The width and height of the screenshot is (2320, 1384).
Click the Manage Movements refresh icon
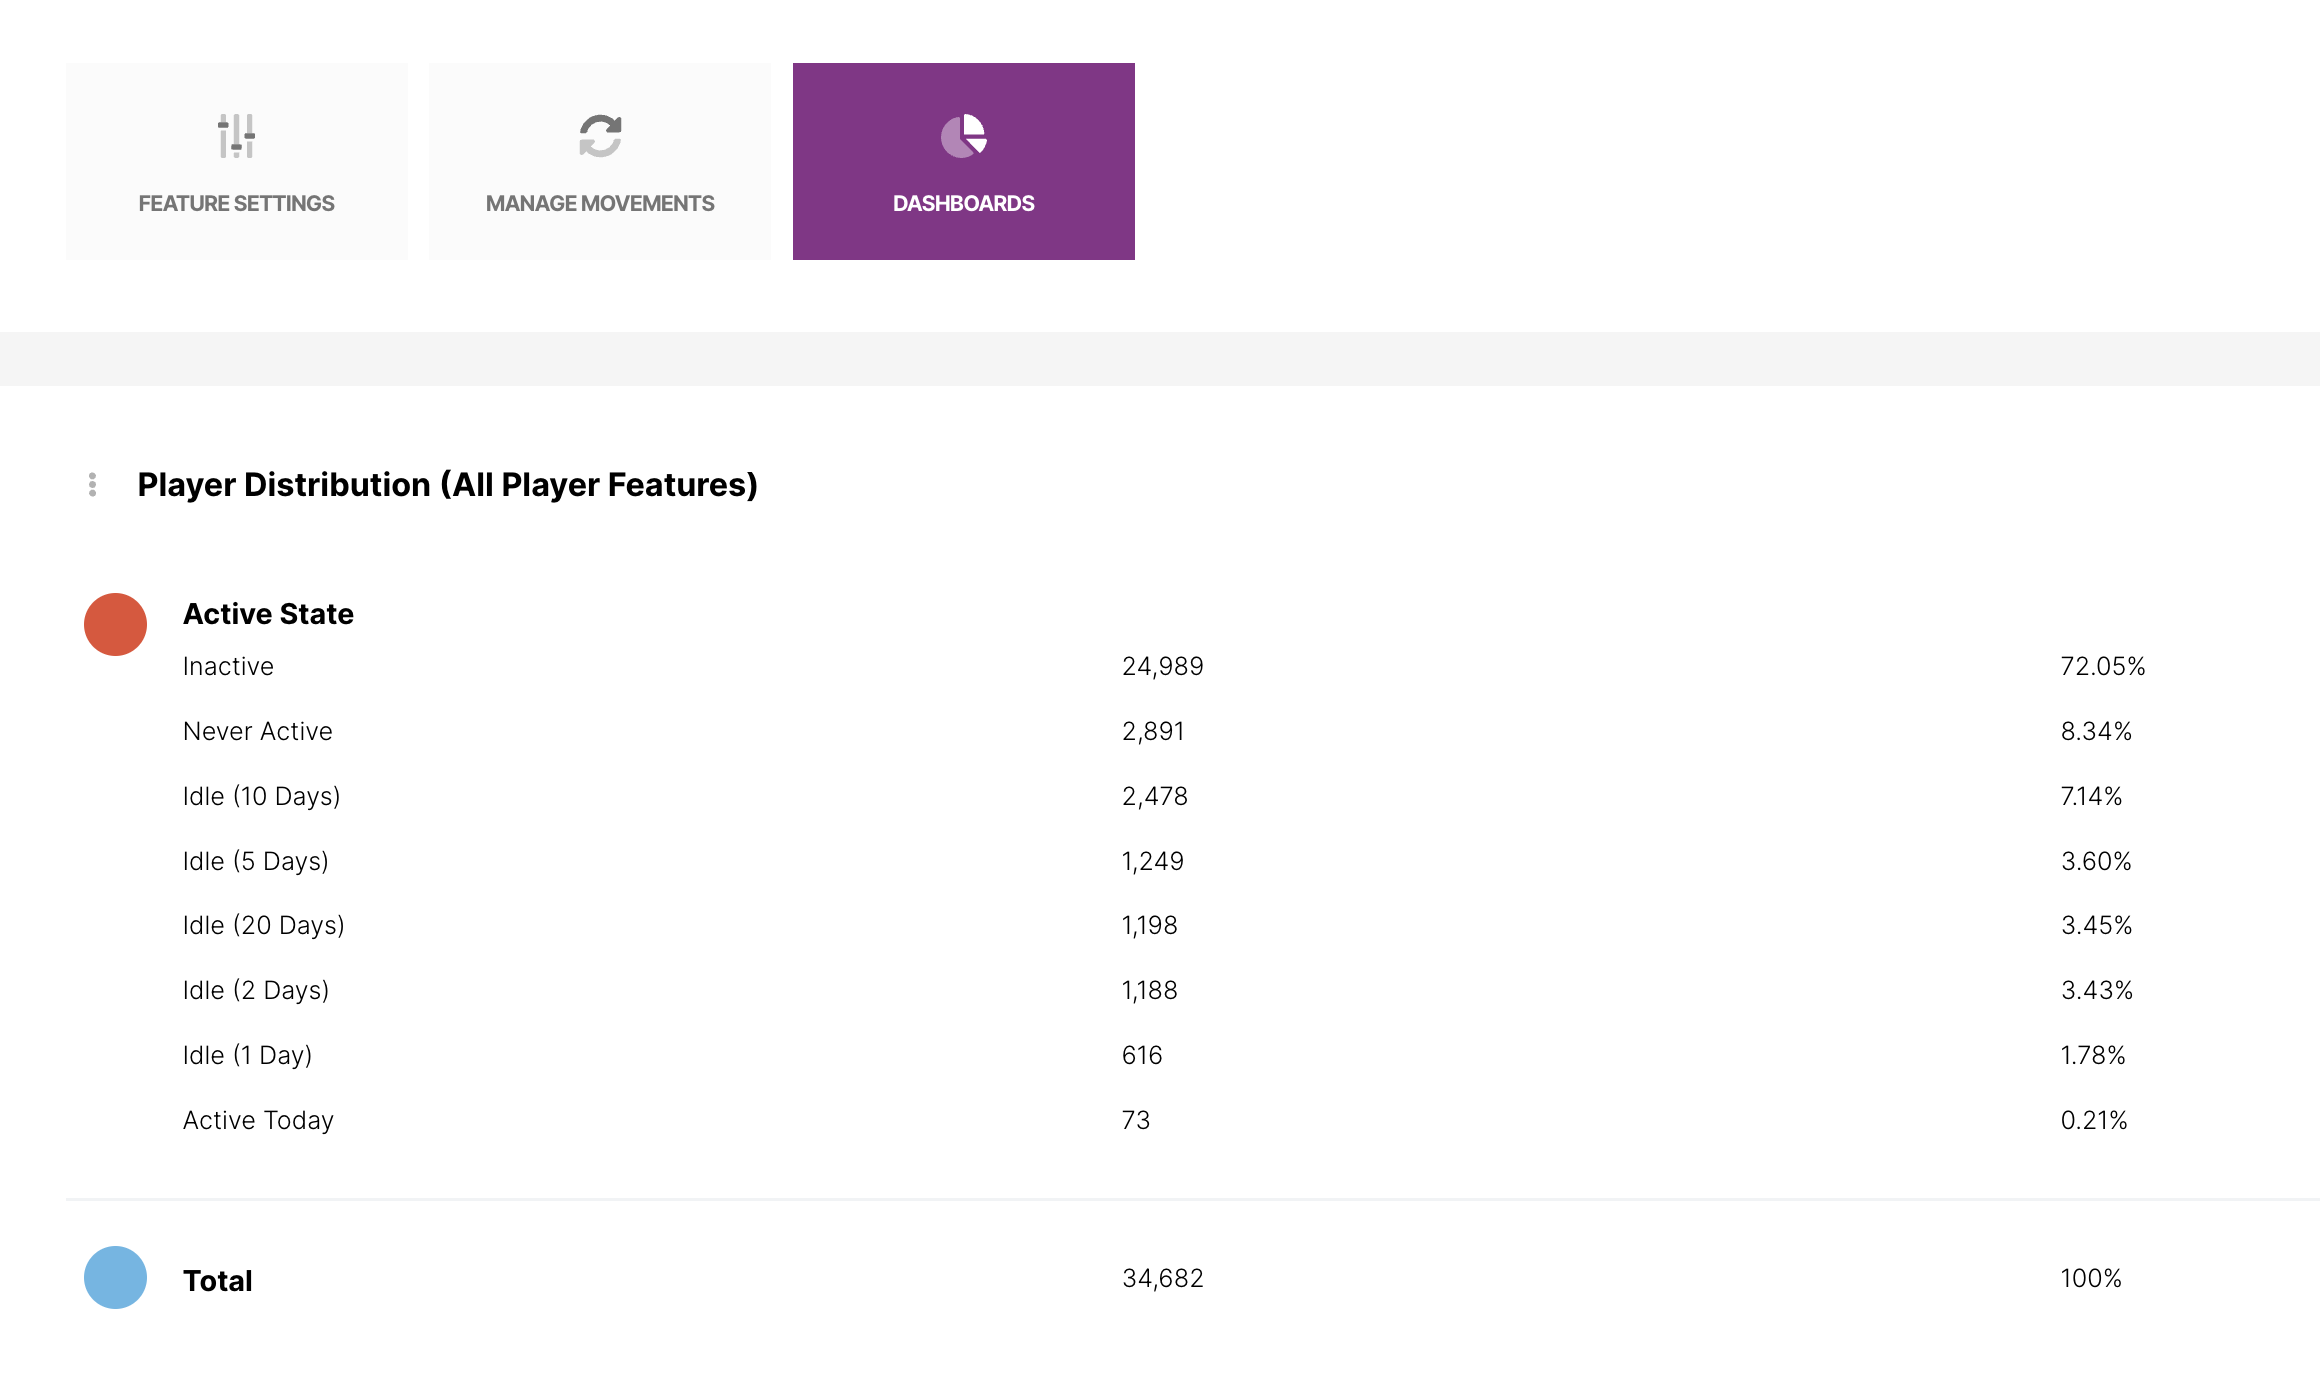pyautogui.click(x=600, y=136)
